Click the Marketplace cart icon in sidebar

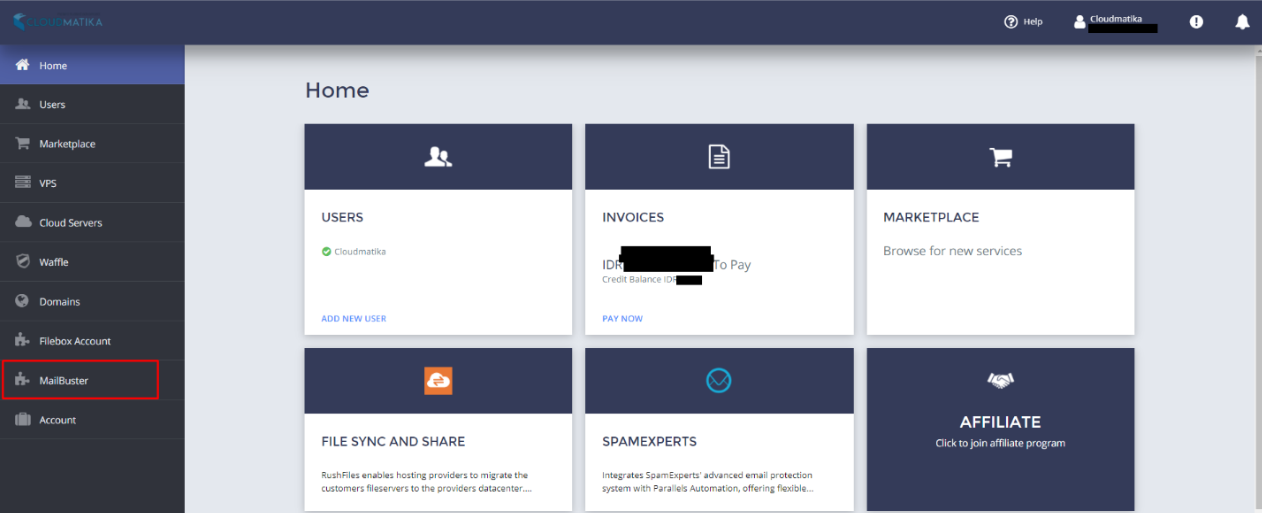click(22, 143)
